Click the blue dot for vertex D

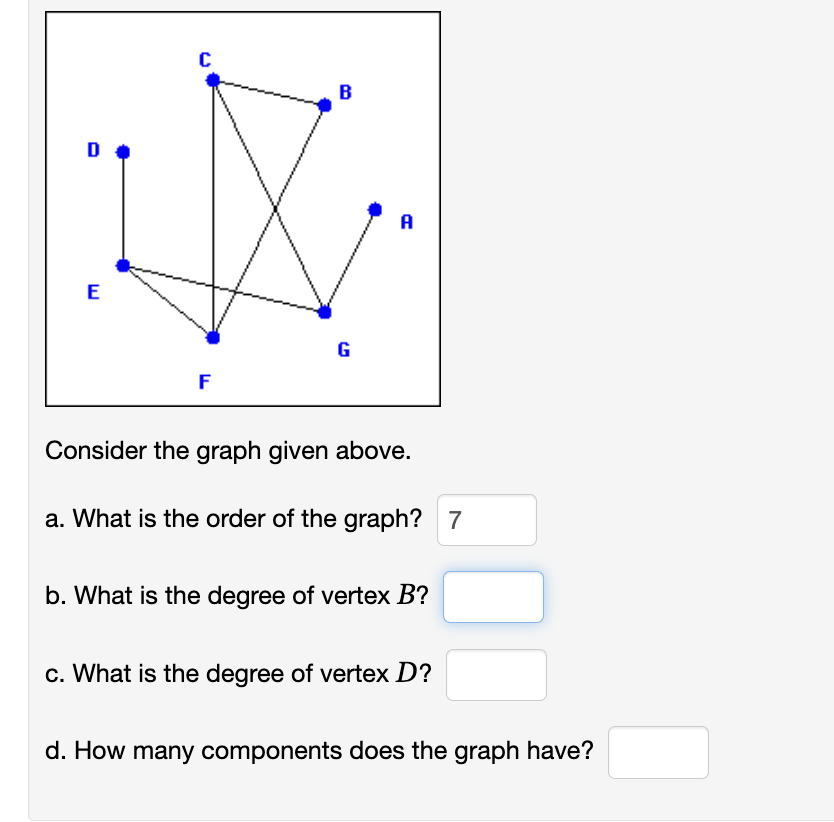click(123, 151)
